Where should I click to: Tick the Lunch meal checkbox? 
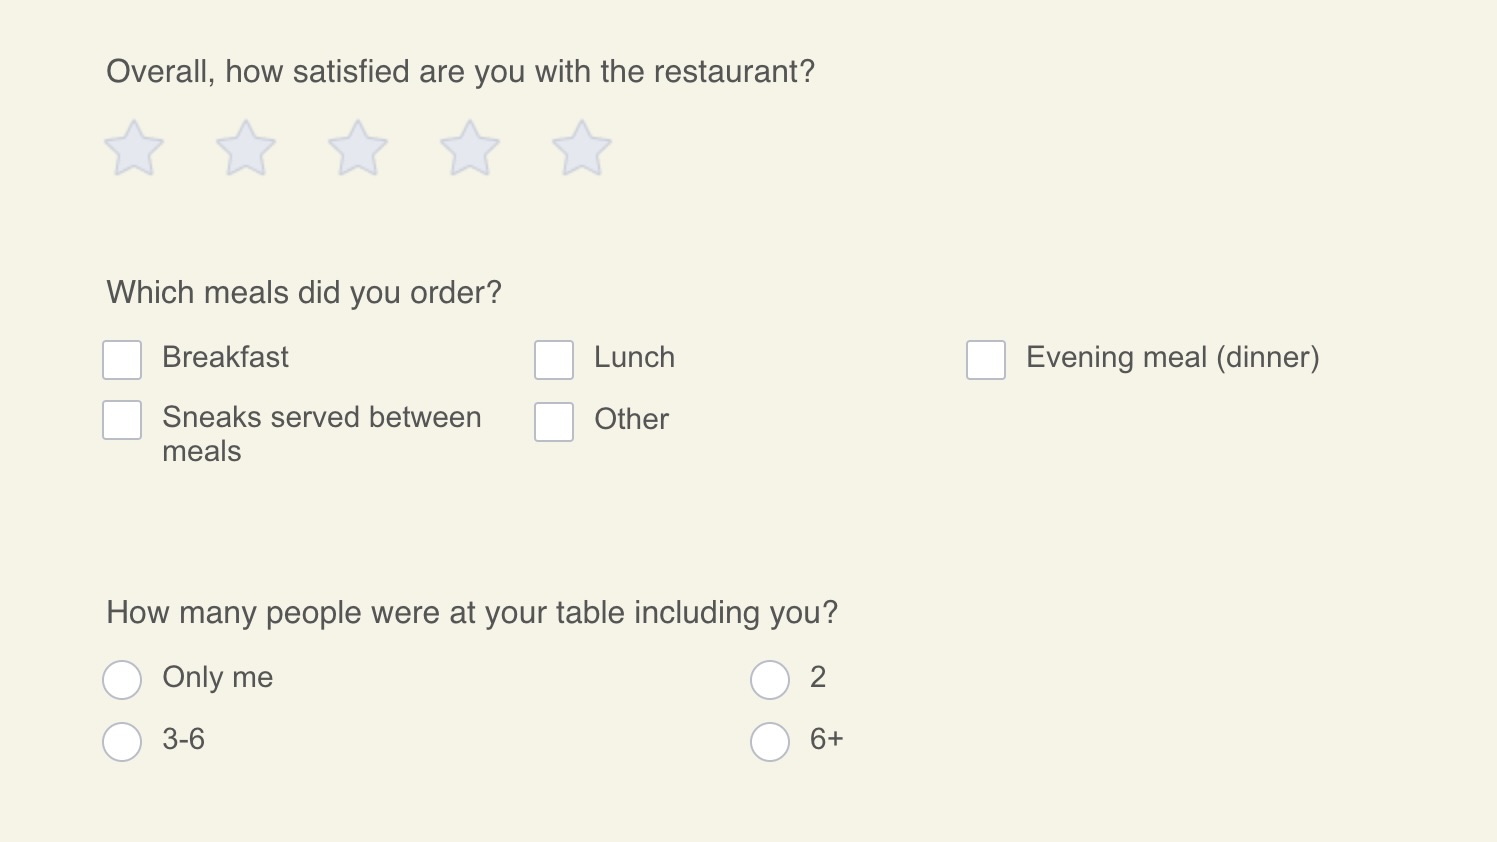click(554, 360)
